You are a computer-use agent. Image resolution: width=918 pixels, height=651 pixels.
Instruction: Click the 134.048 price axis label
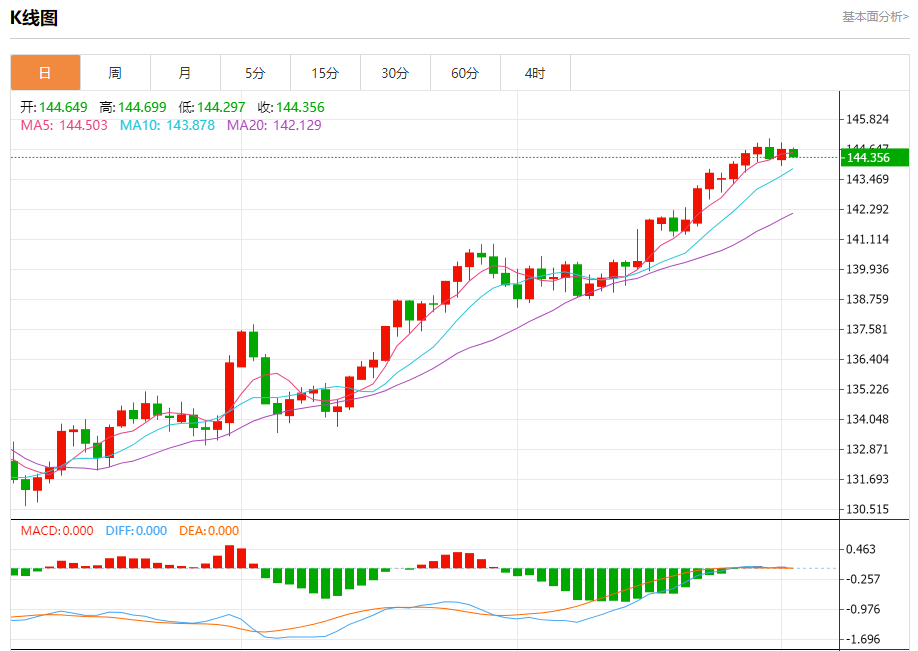[868, 419]
